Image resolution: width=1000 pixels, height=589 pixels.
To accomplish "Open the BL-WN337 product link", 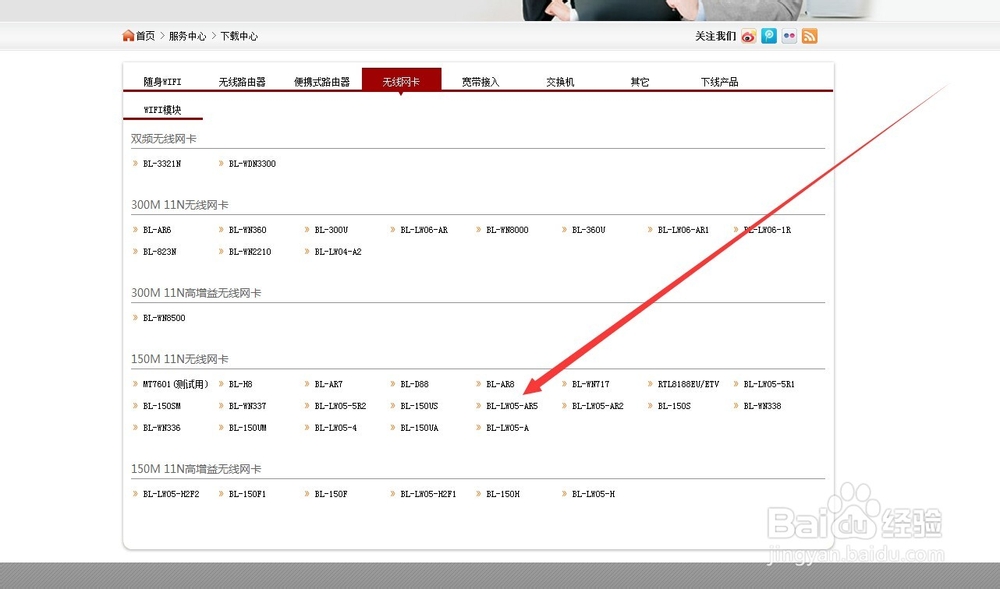I will point(247,406).
